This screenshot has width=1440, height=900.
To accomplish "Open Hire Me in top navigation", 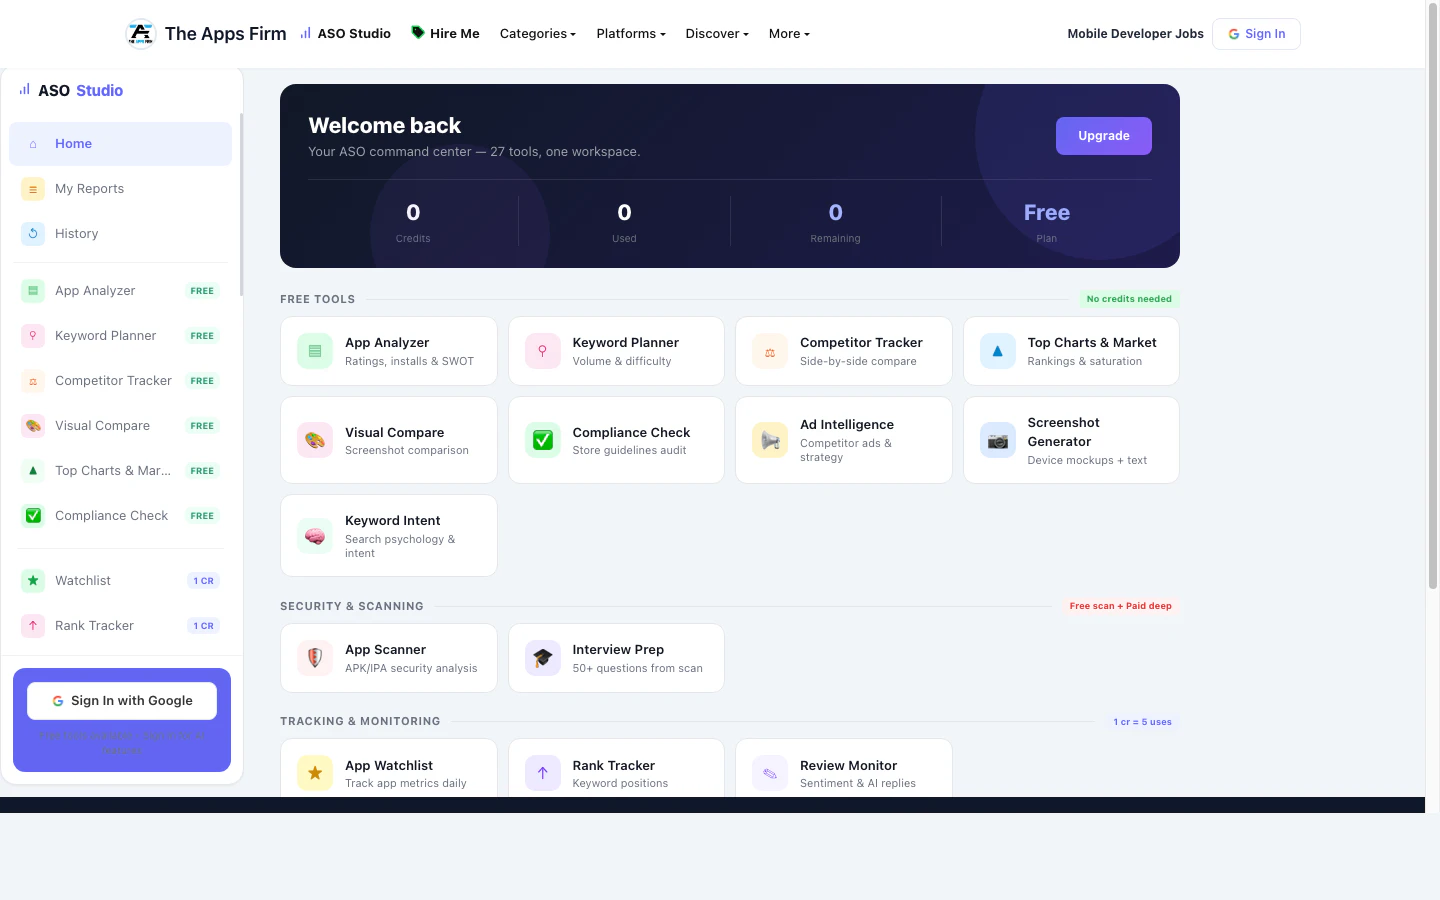I will (x=446, y=34).
